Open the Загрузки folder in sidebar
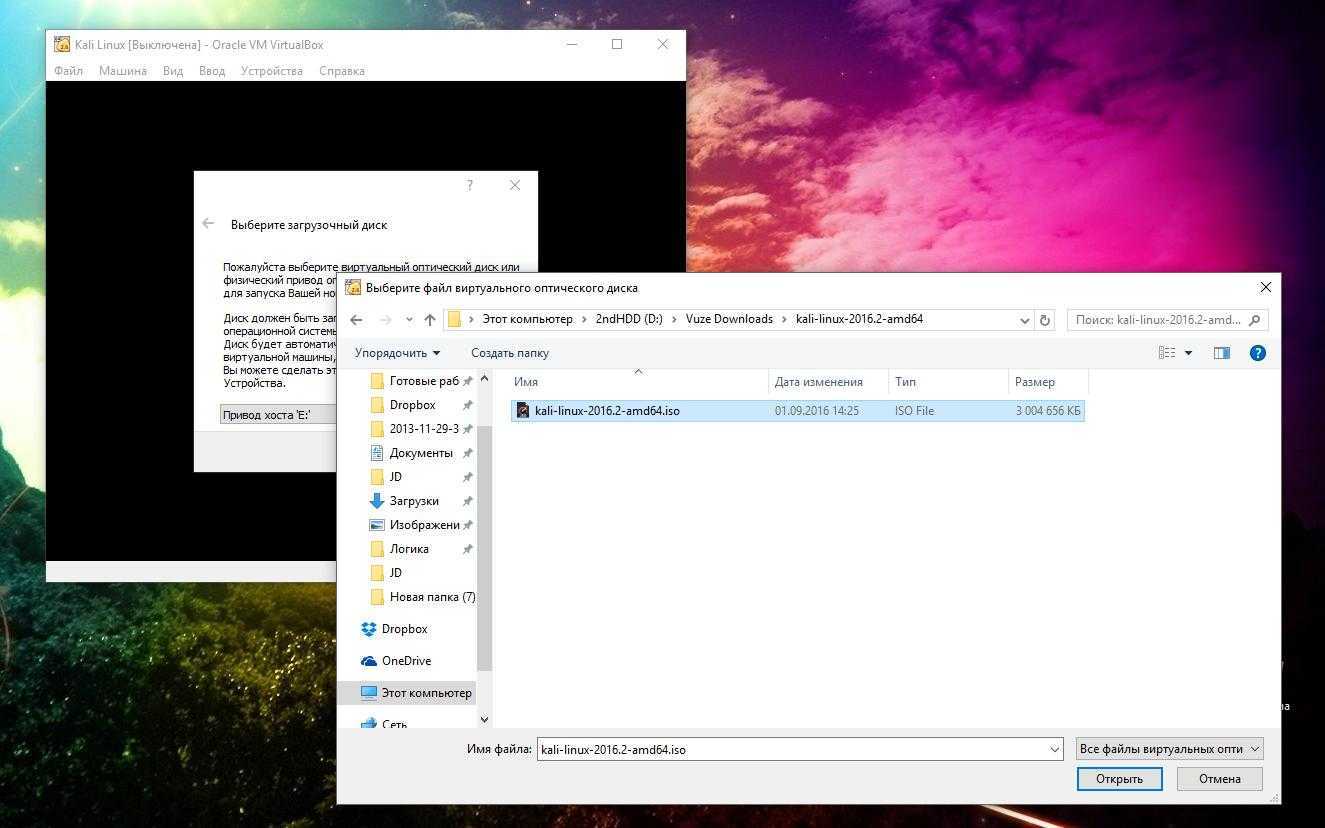Screen dimensions: 1325x828 pyautogui.click(x=414, y=501)
